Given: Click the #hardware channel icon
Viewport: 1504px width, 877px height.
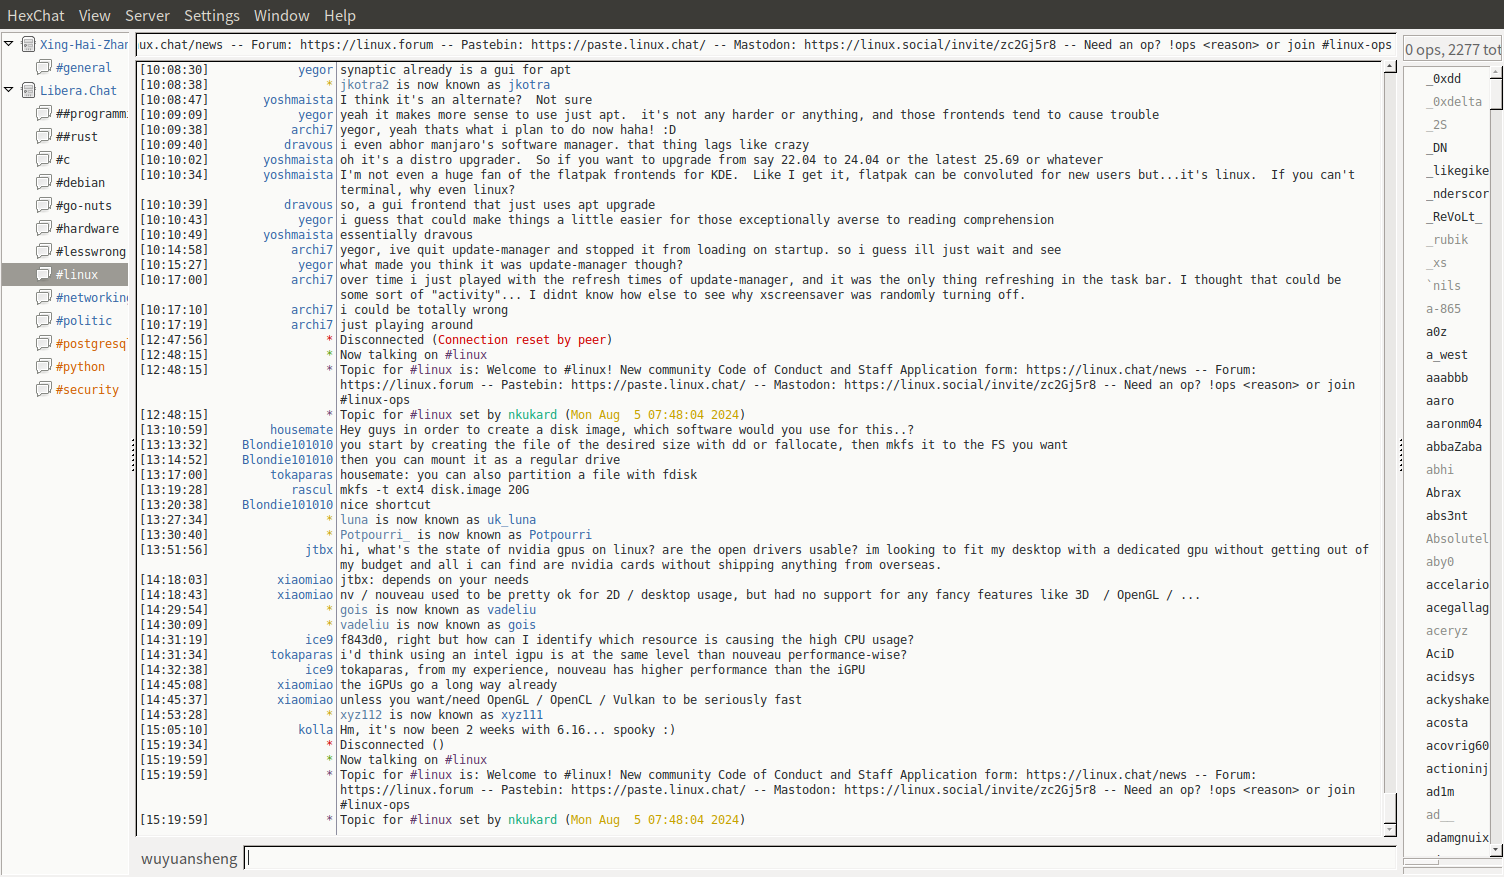Looking at the screenshot, I should tap(44, 228).
